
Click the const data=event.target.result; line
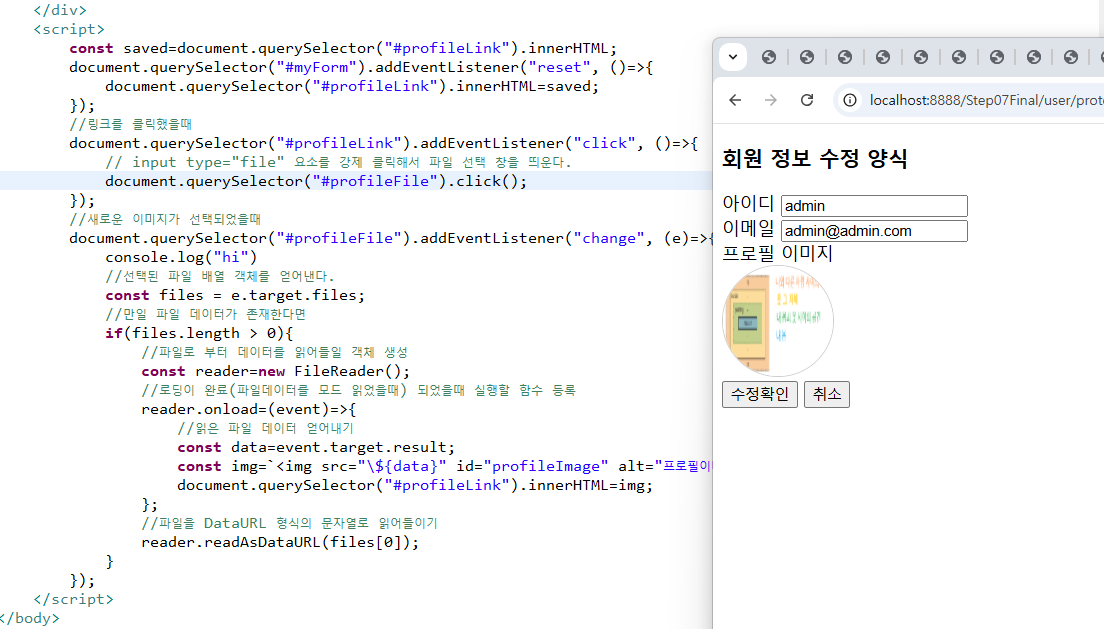(x=316, y=447)
